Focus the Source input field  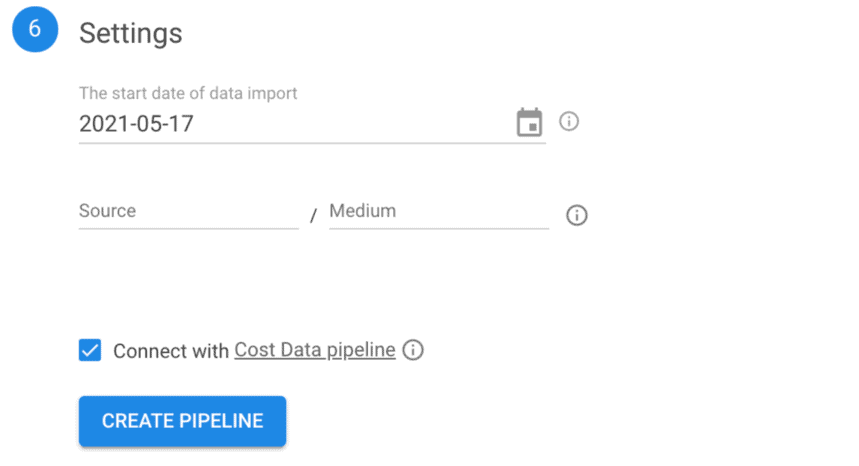click(x=188, y=212)
